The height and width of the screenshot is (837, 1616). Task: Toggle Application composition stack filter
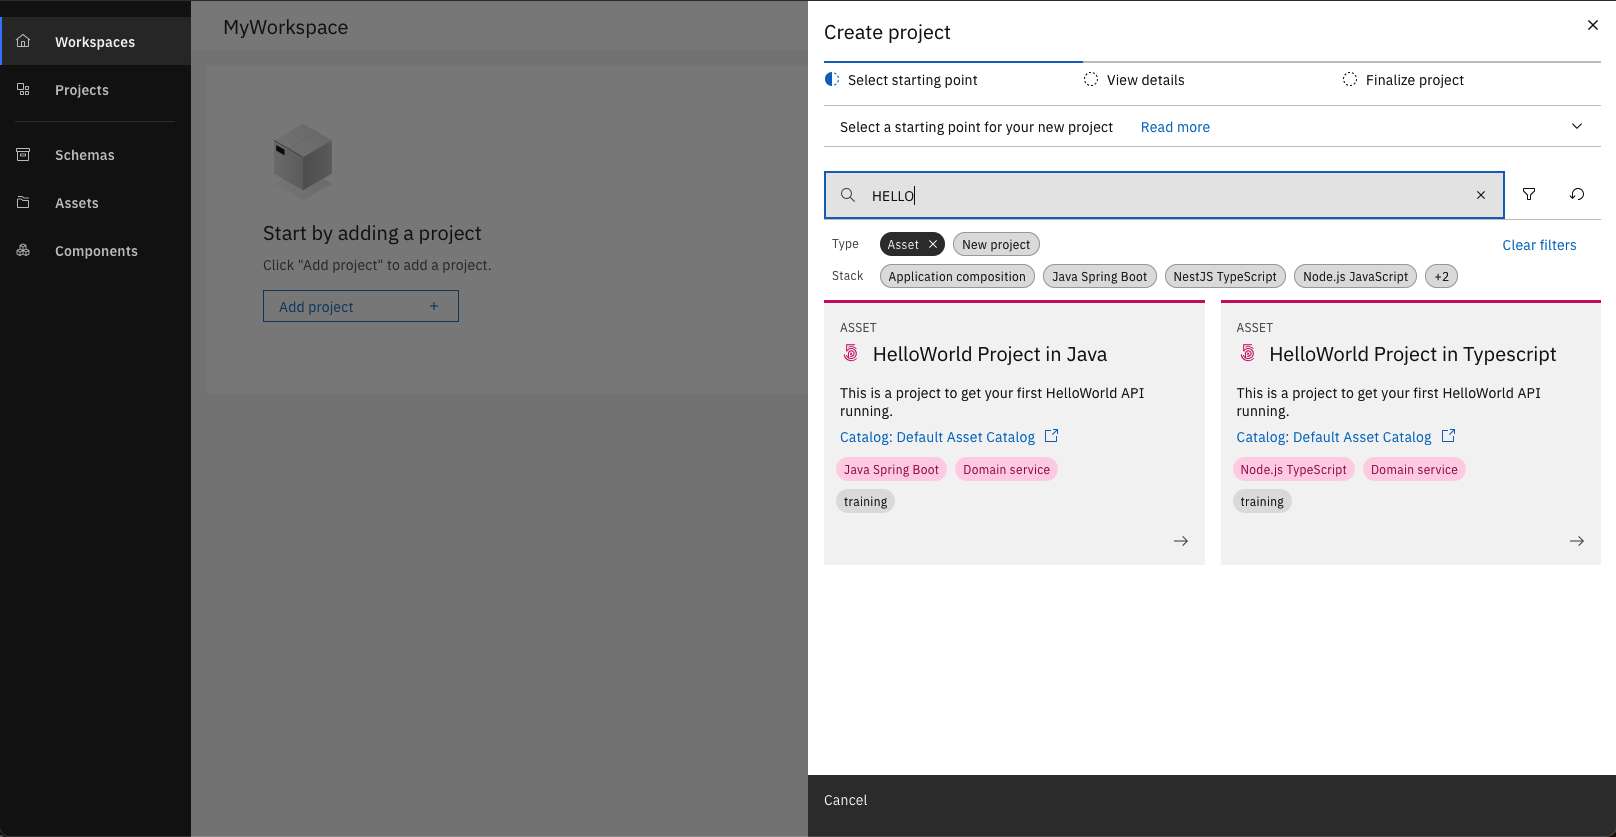[957, 276]
